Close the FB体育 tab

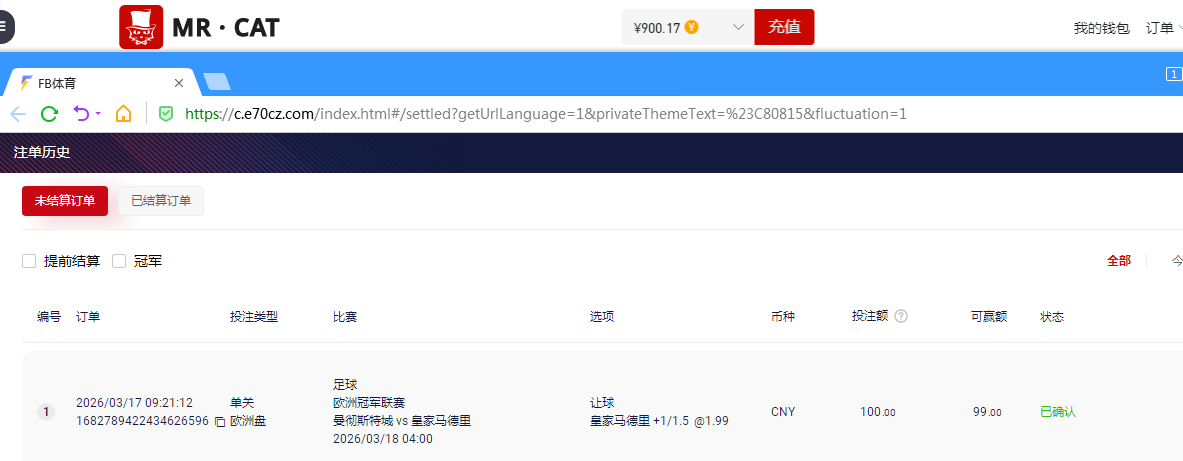click(179, 83)
